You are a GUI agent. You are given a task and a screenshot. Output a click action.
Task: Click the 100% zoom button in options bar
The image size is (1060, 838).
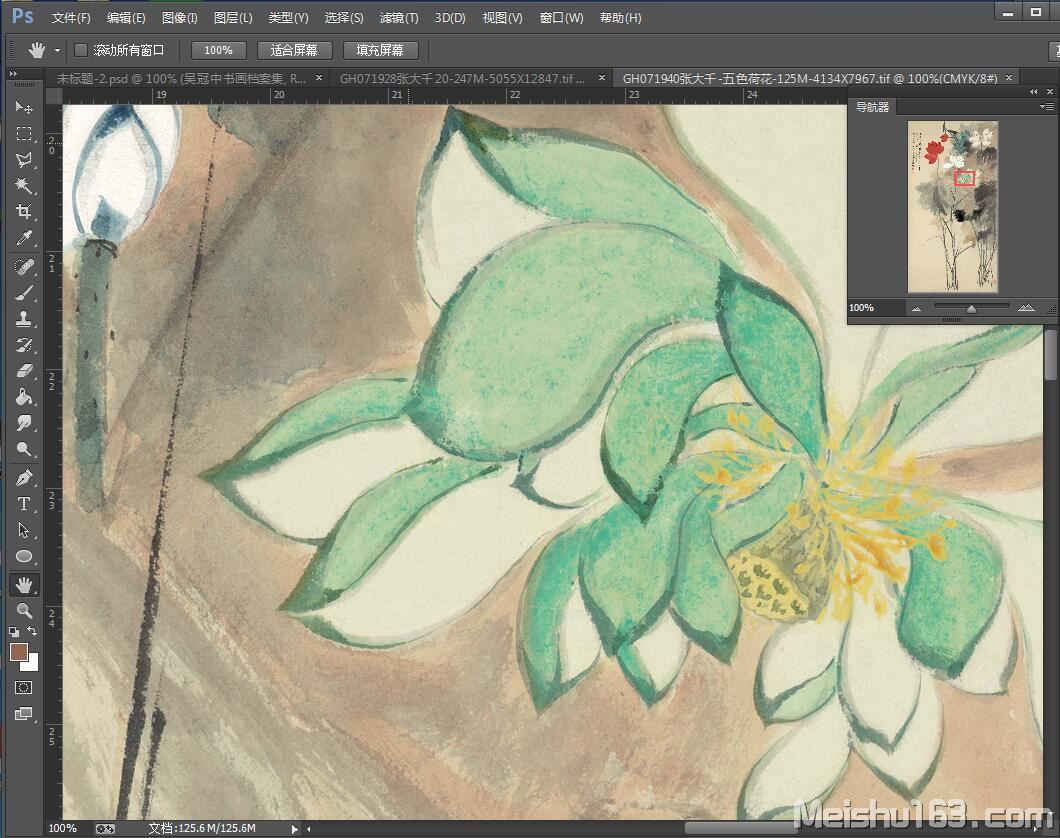click(219, 51)
